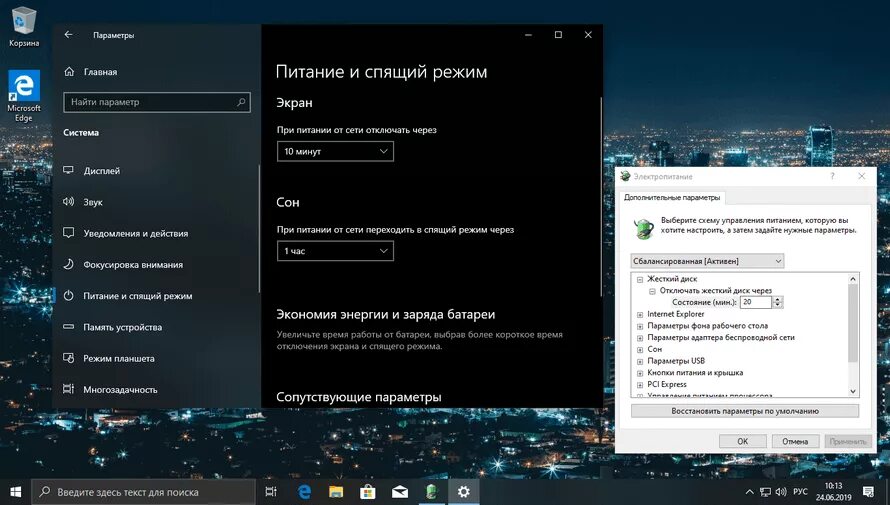Expand Кнопки питания и крышка node
The image size is (890, 505).
(640, 373)
